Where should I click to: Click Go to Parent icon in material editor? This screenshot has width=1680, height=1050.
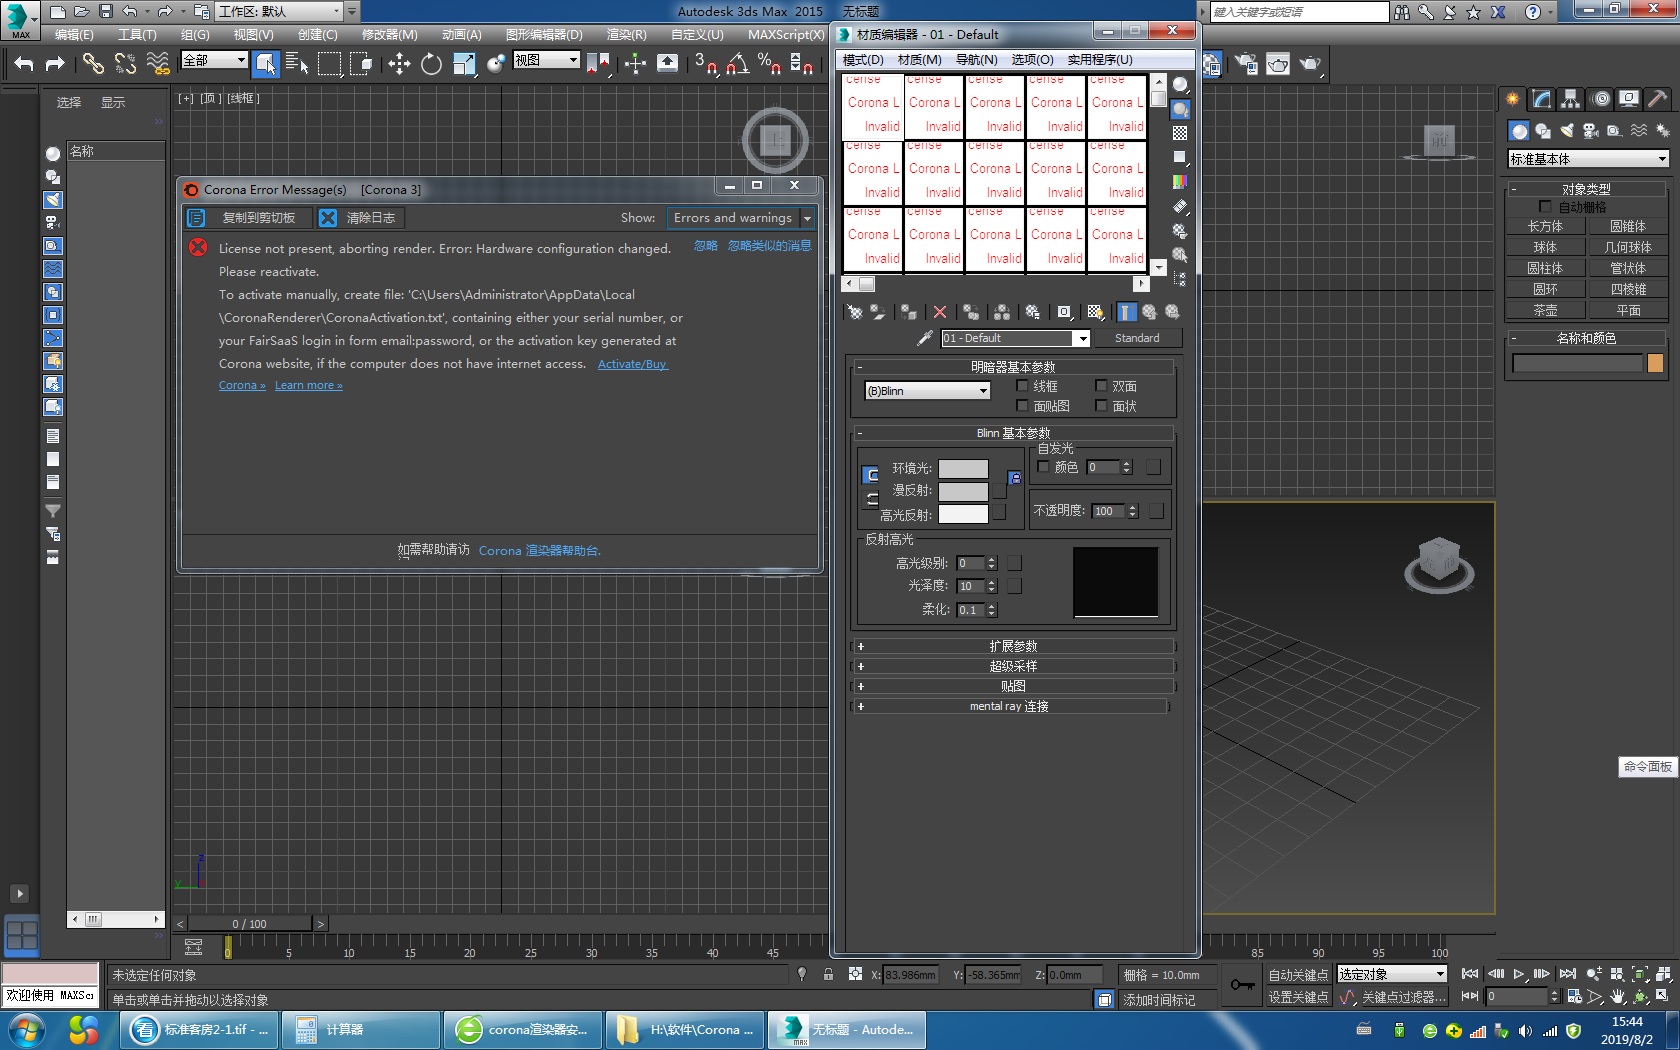tap(1149, 312)
